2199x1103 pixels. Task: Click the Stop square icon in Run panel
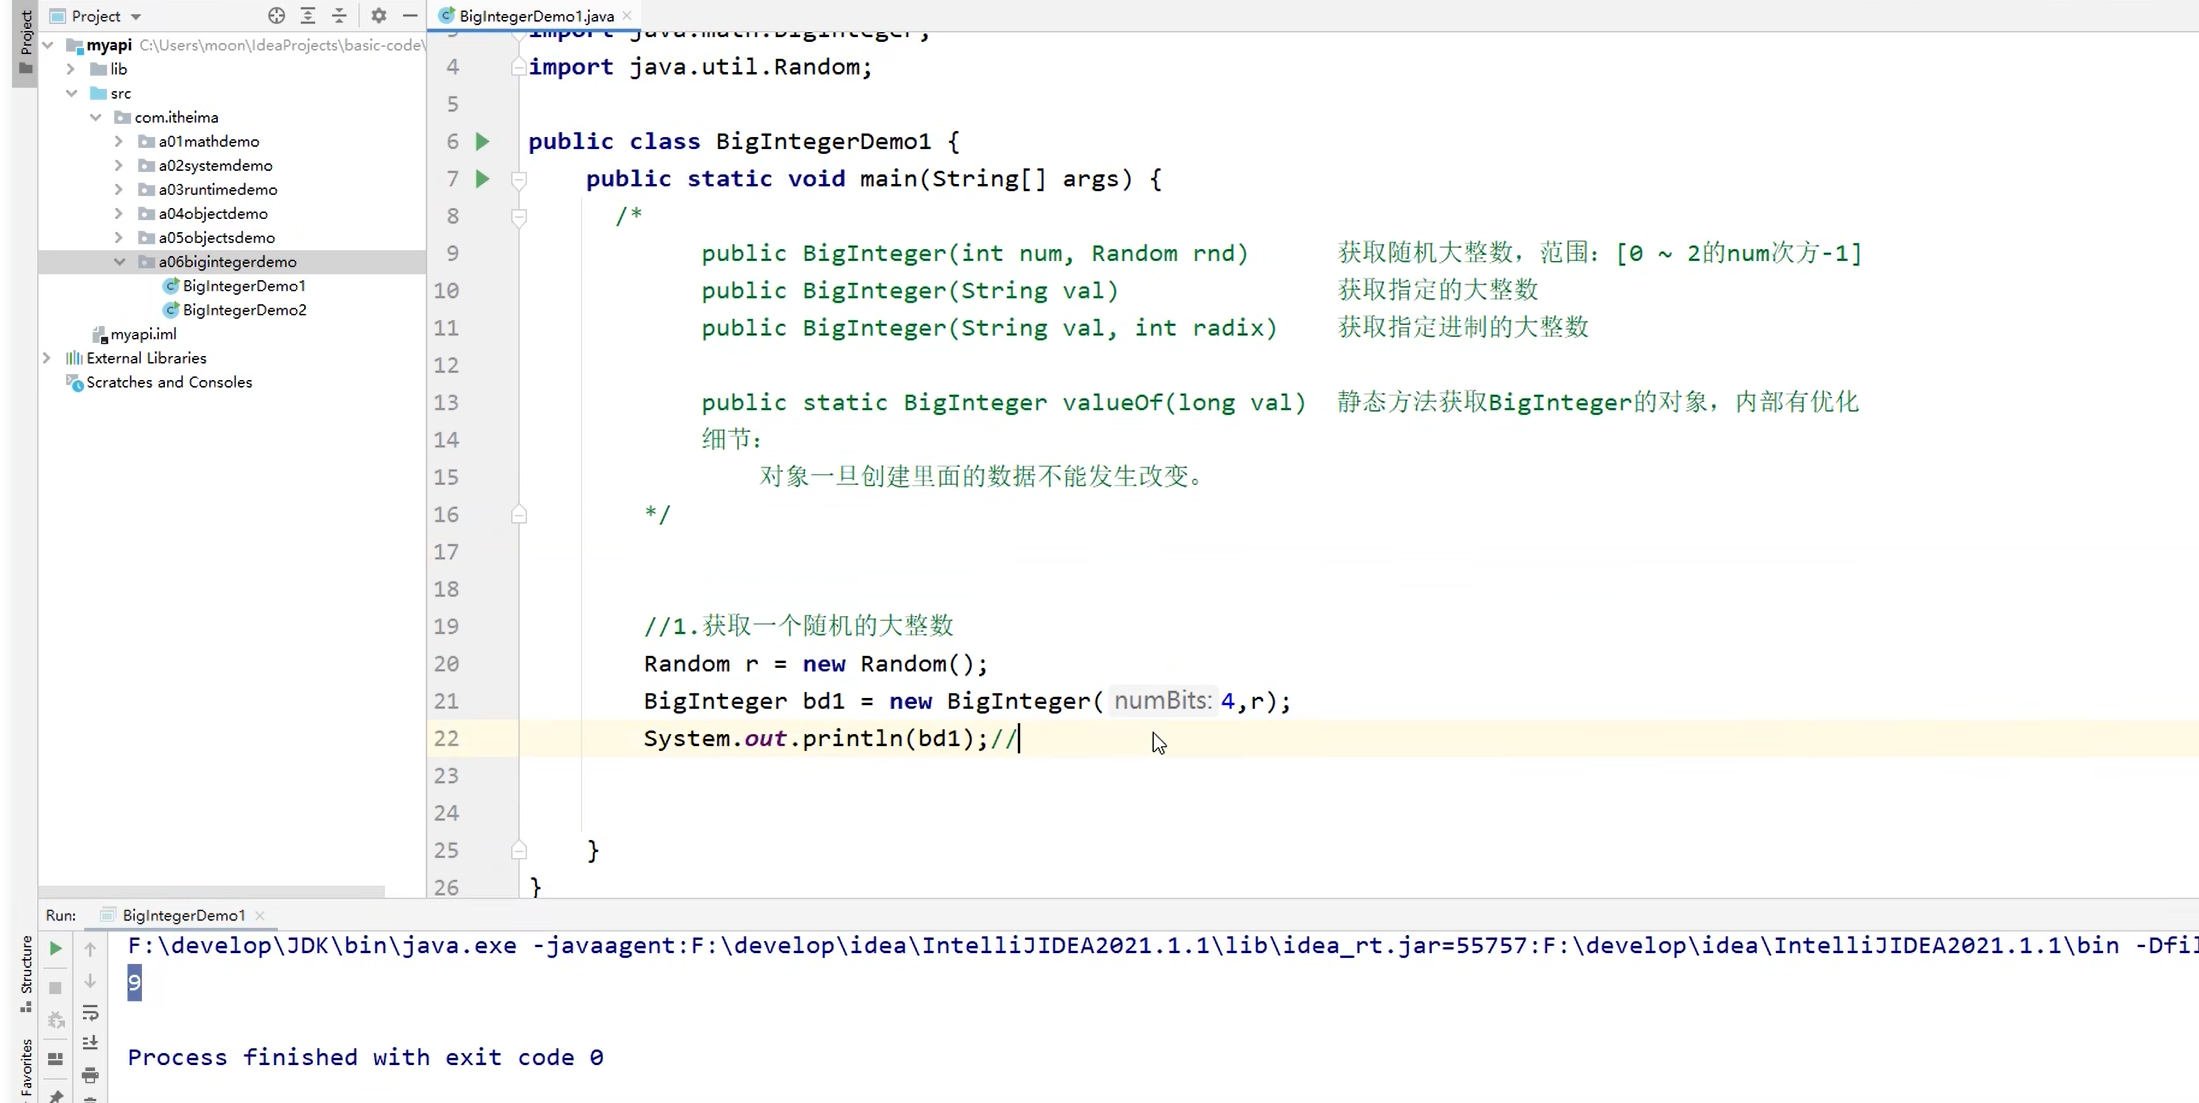pos(56,987)
